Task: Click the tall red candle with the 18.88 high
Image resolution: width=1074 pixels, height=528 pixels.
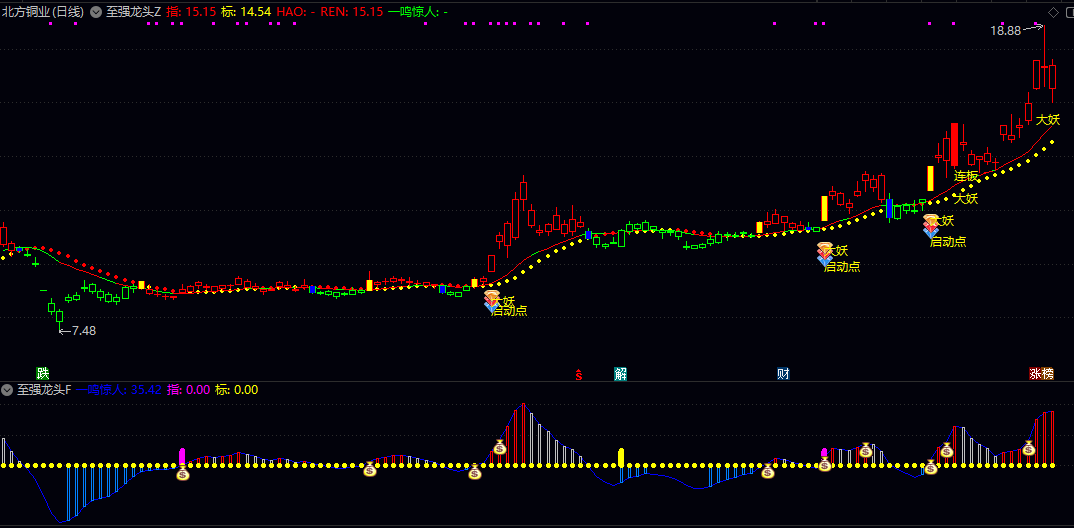Action: coord(1045,58)
